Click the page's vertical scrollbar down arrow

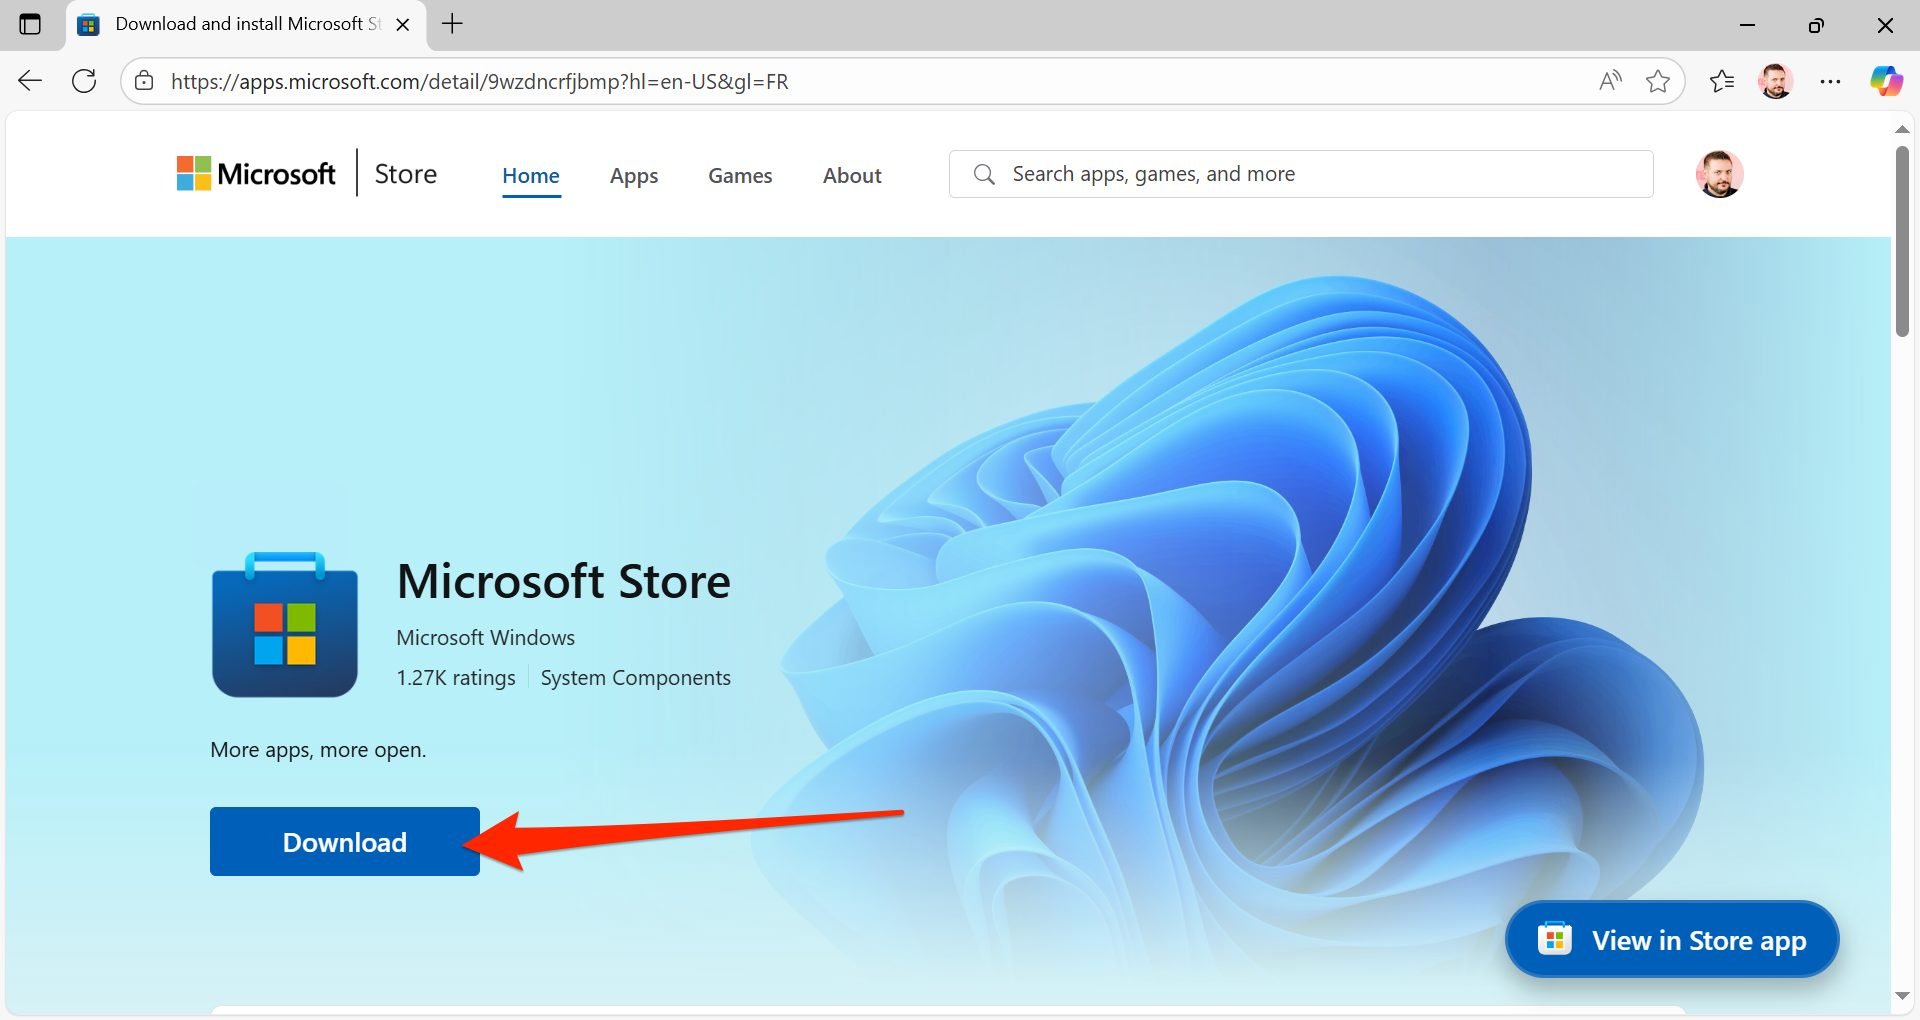(x=1902, y=996)
